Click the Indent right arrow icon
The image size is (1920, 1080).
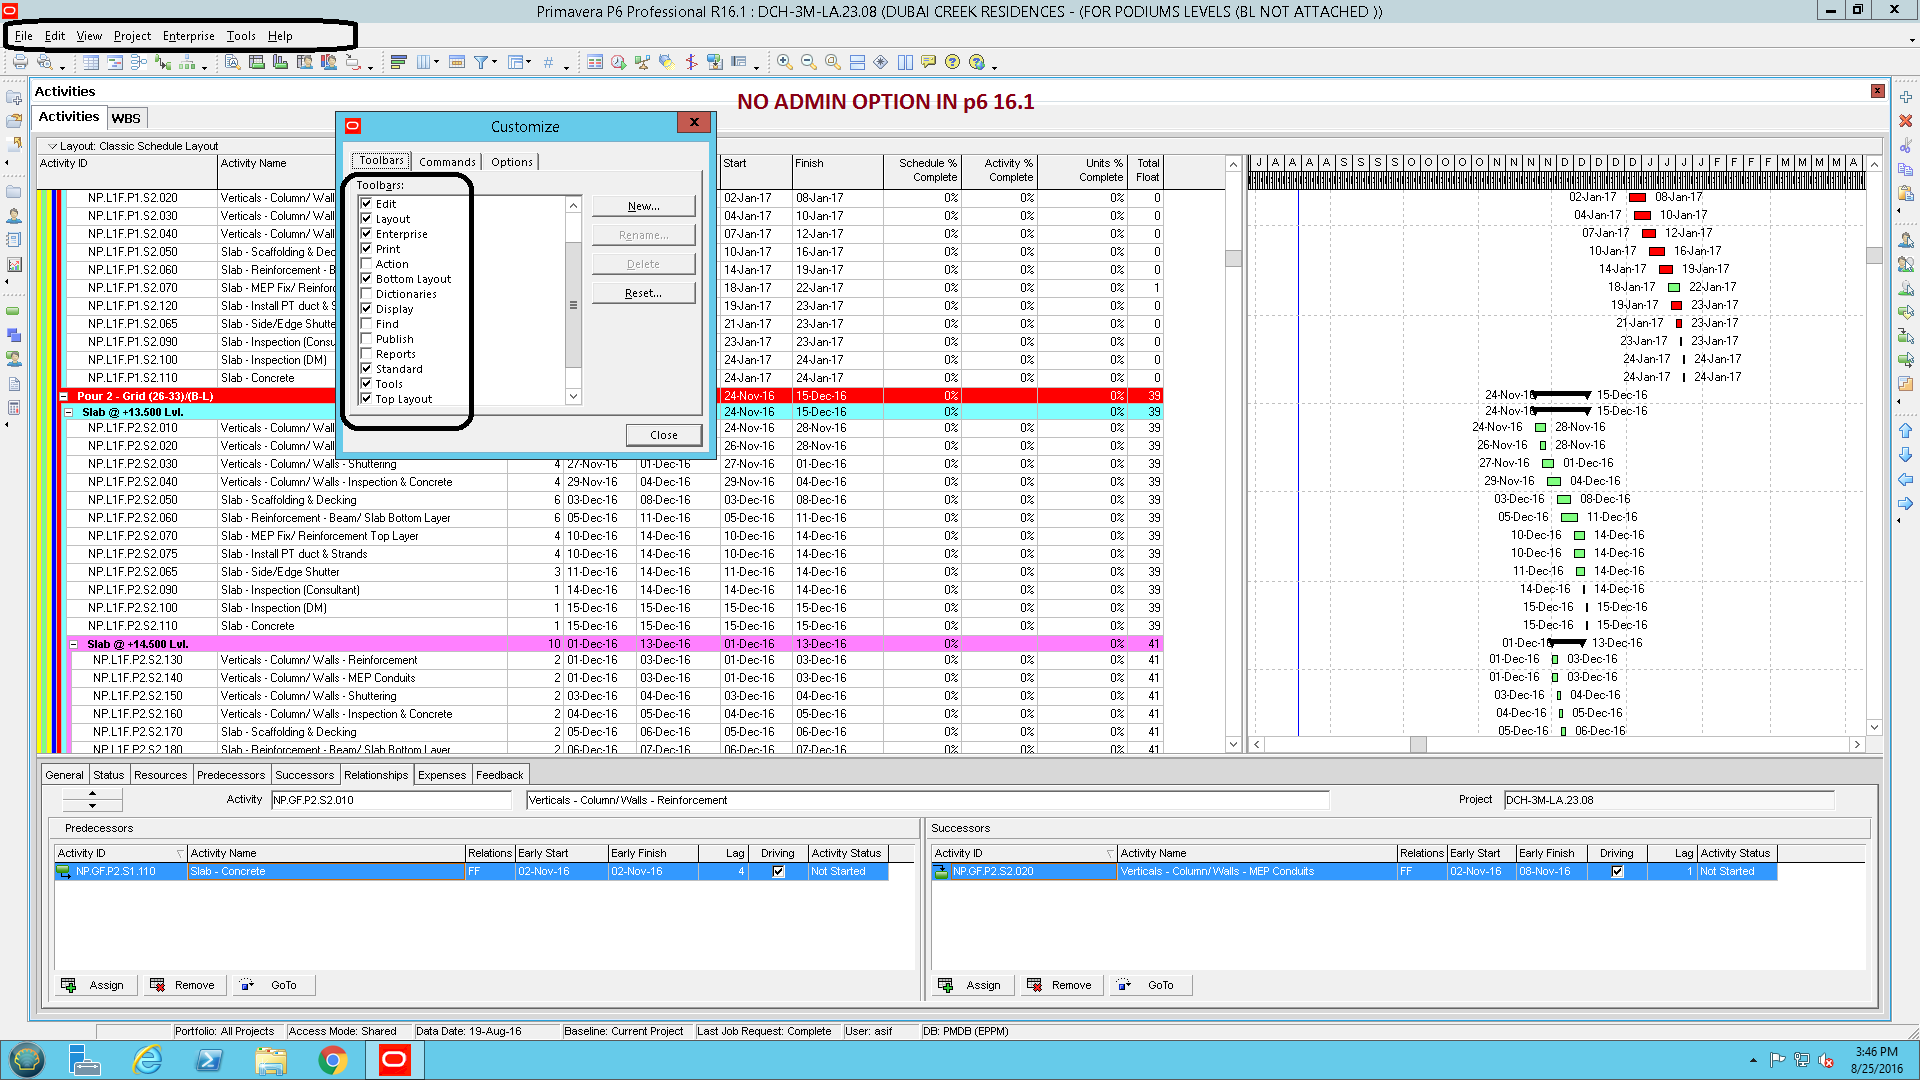(1906, 503)
